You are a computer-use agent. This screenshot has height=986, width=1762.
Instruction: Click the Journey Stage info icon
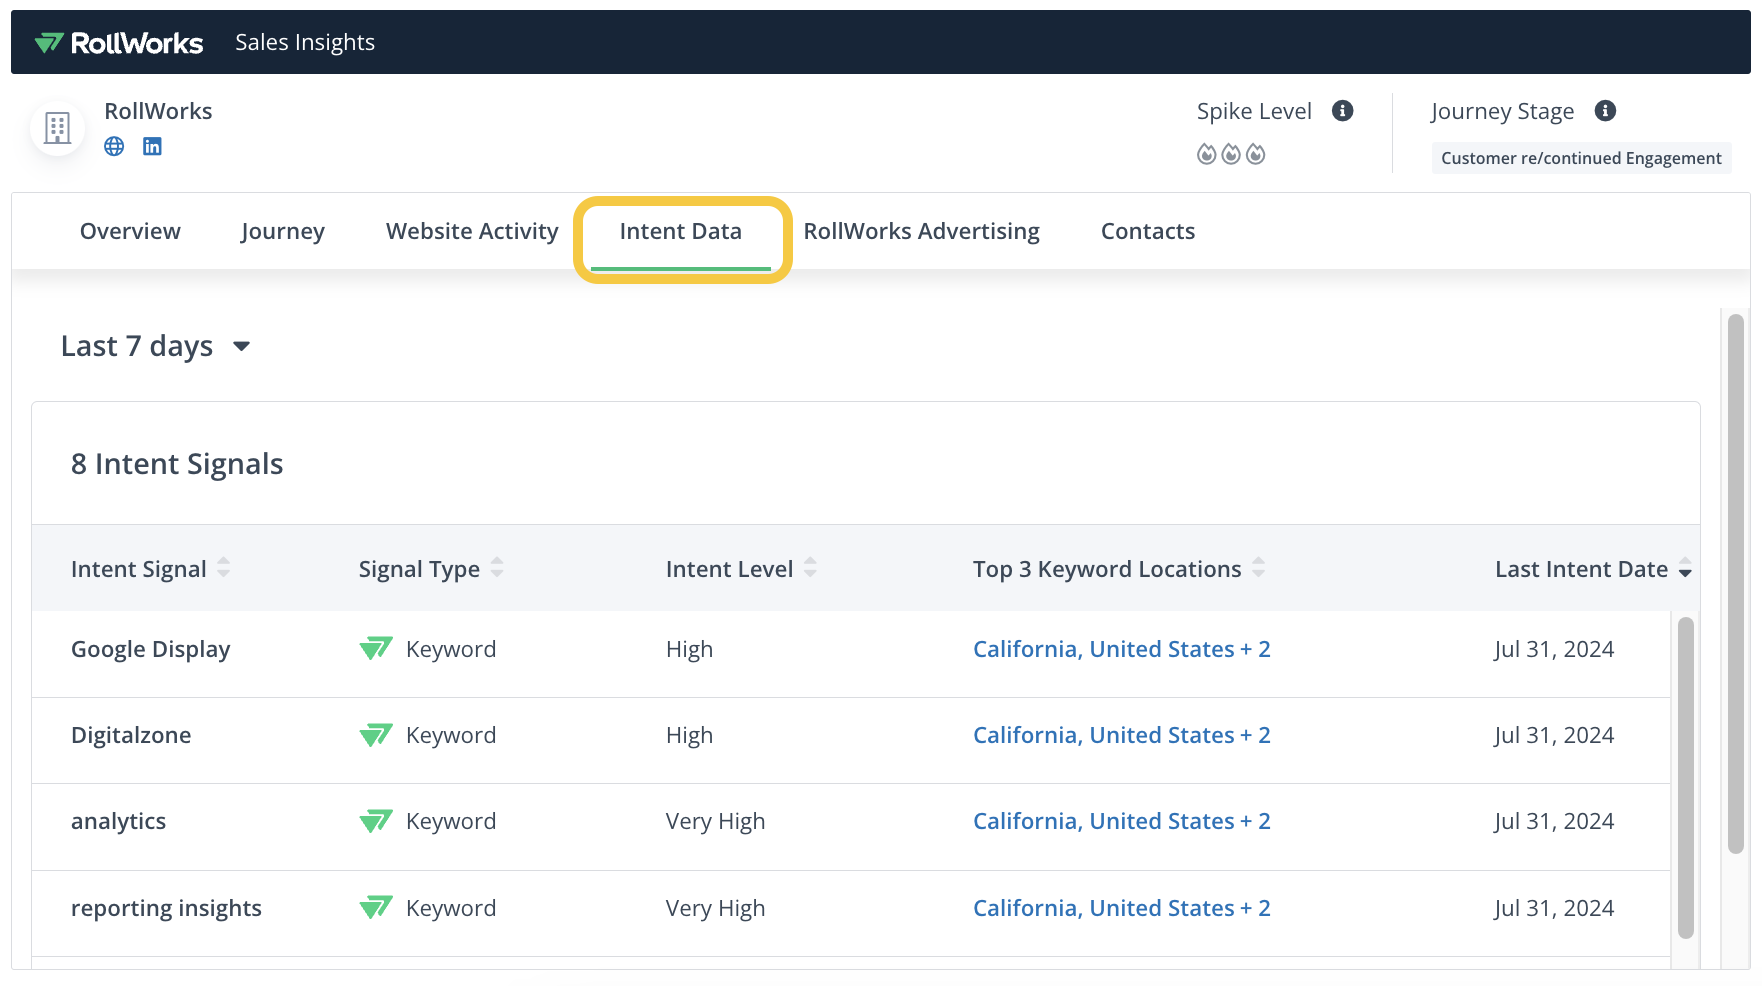point(1605,111)
